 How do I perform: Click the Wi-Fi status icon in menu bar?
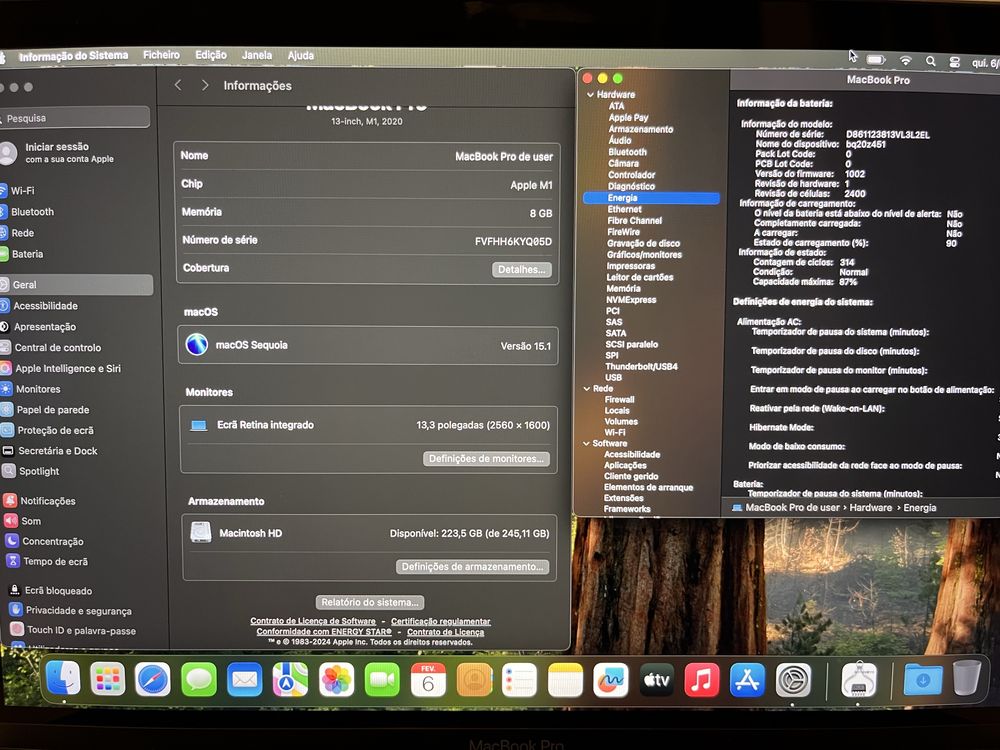[x=906, y=61]
